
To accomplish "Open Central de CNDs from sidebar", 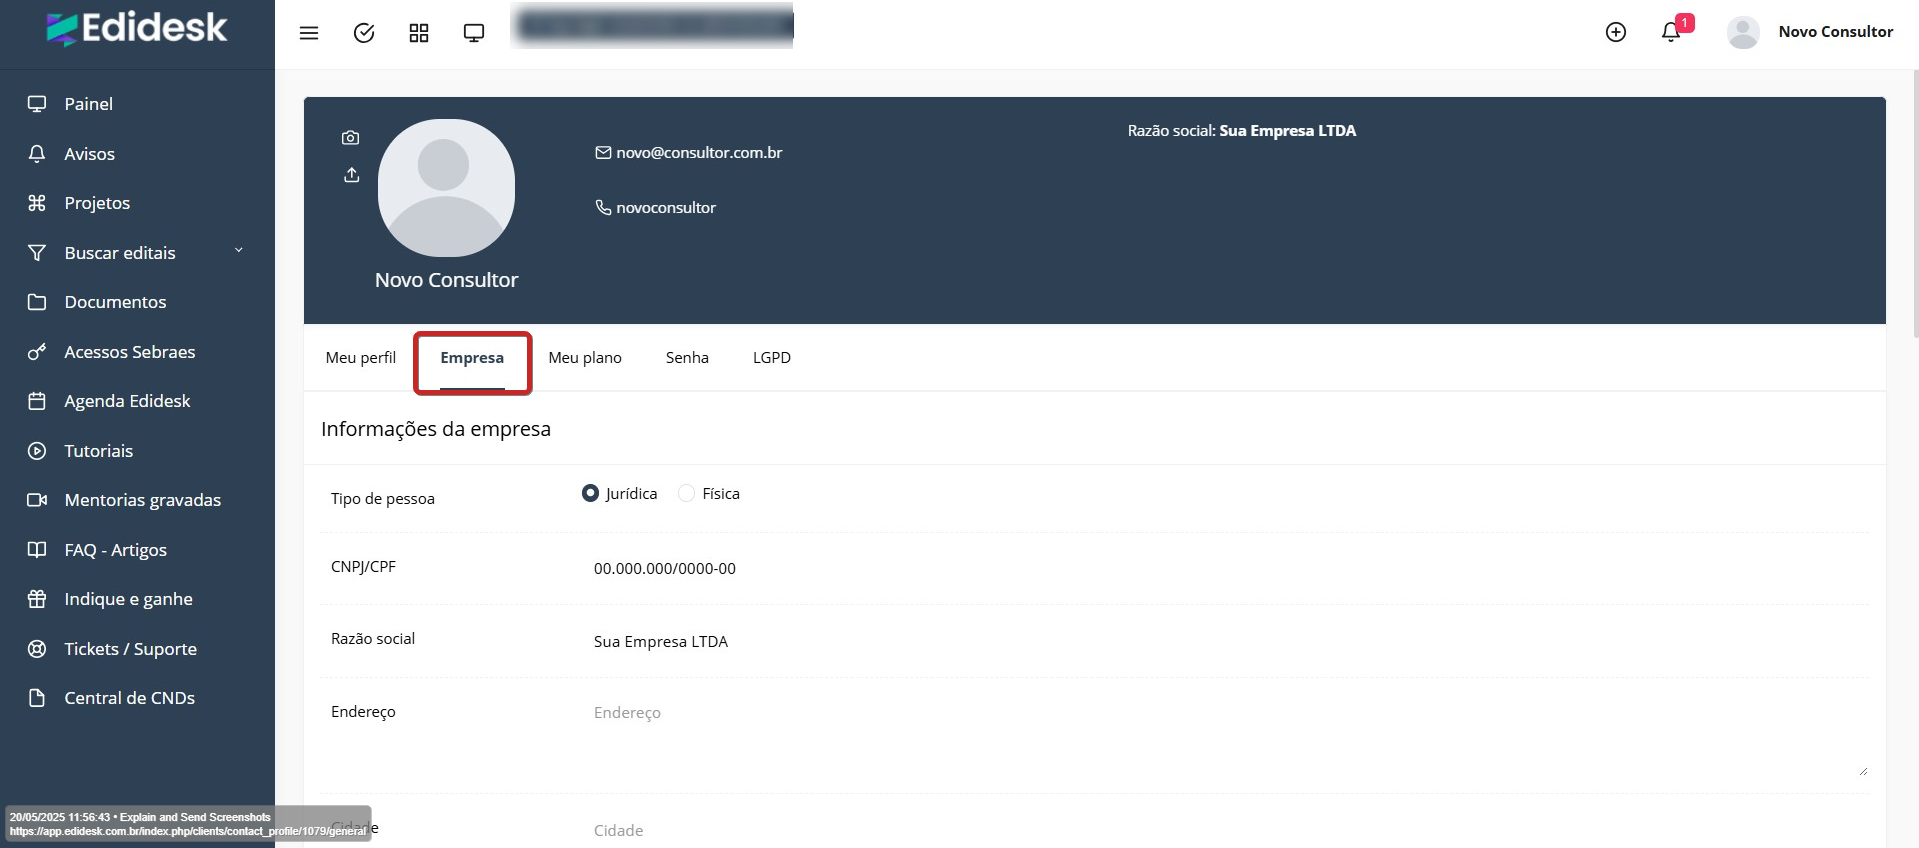I will click(x=129, y=698).
